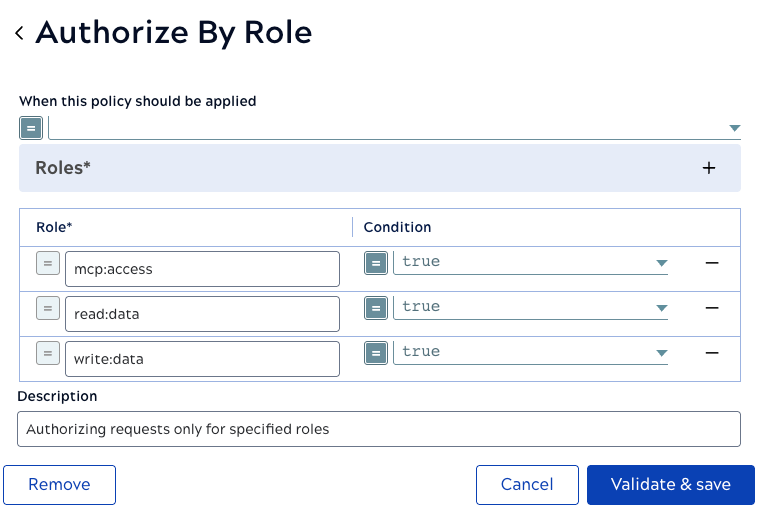Add a new role with the plus icon
Image resolution: width=774 pixels, height=519 pixels.
709,168
